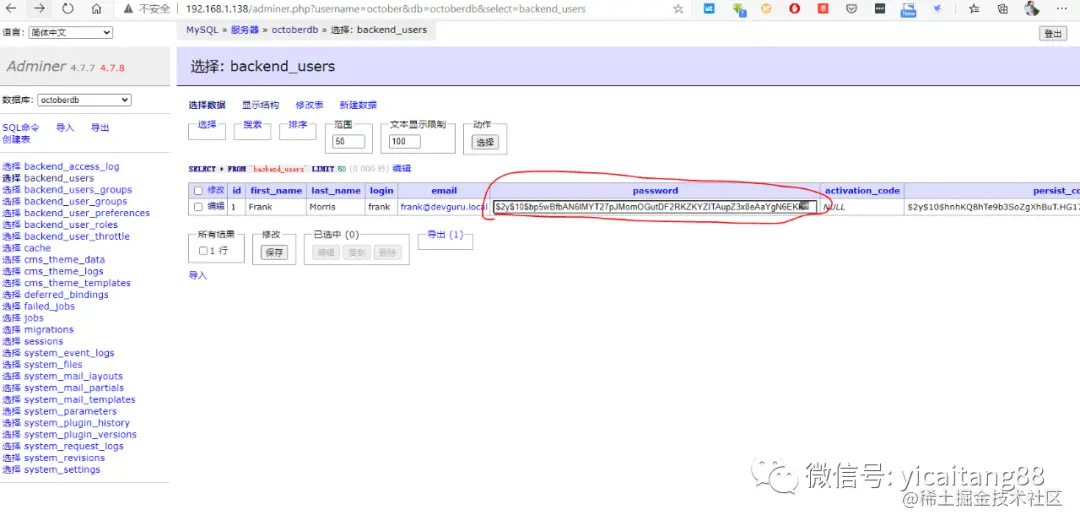Click the 编辑 link beside the SQL query
Viewport: 1080px width, 526px height.
point(402,169)
